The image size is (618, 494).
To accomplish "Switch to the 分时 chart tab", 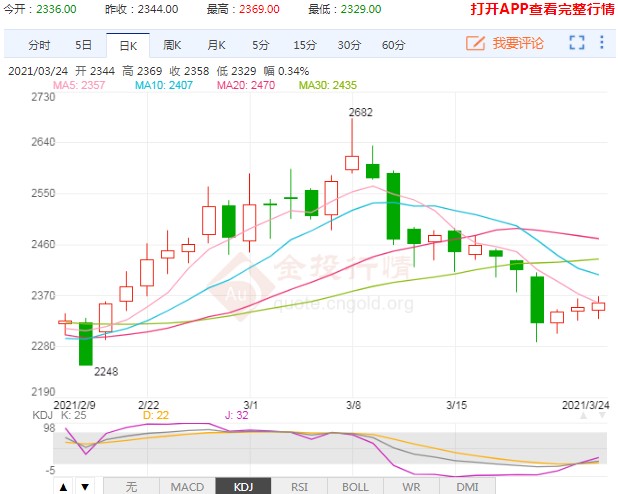I will tap(39, 46).
